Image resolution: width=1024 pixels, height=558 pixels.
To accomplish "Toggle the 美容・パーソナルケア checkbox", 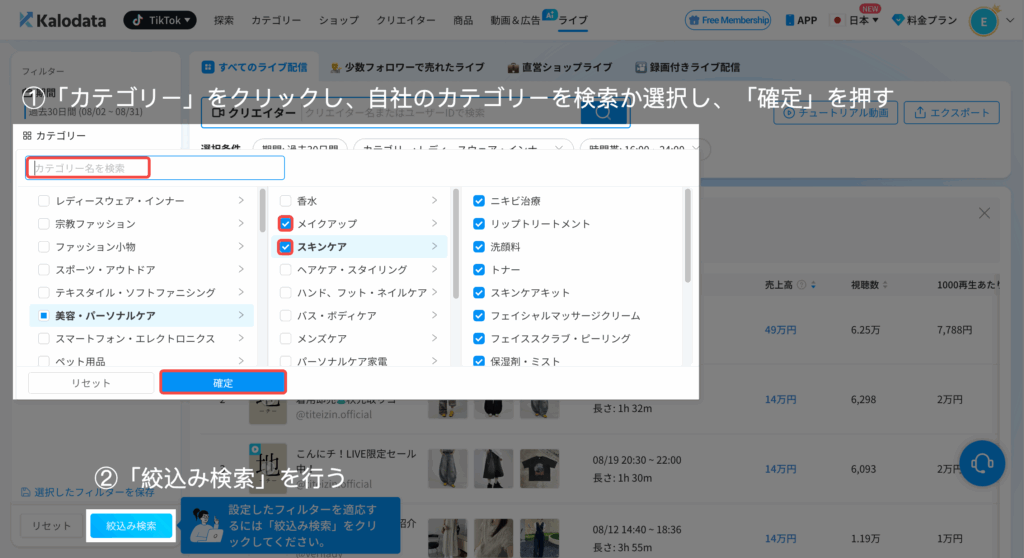I will click(44, 316).
